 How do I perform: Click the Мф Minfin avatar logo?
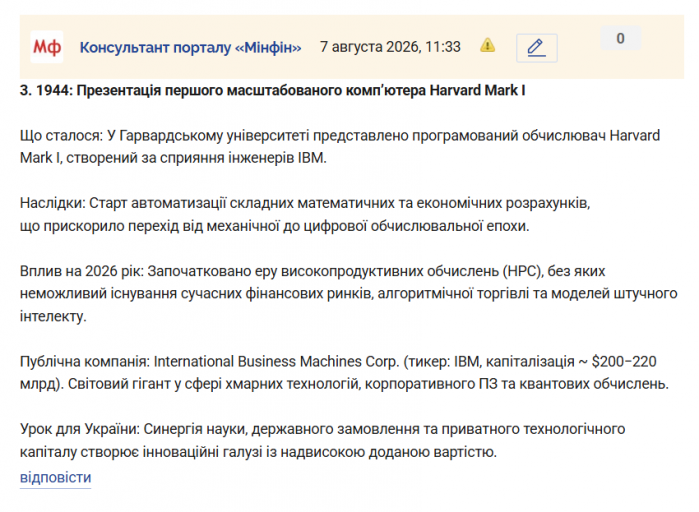click(x=47, y=47)
